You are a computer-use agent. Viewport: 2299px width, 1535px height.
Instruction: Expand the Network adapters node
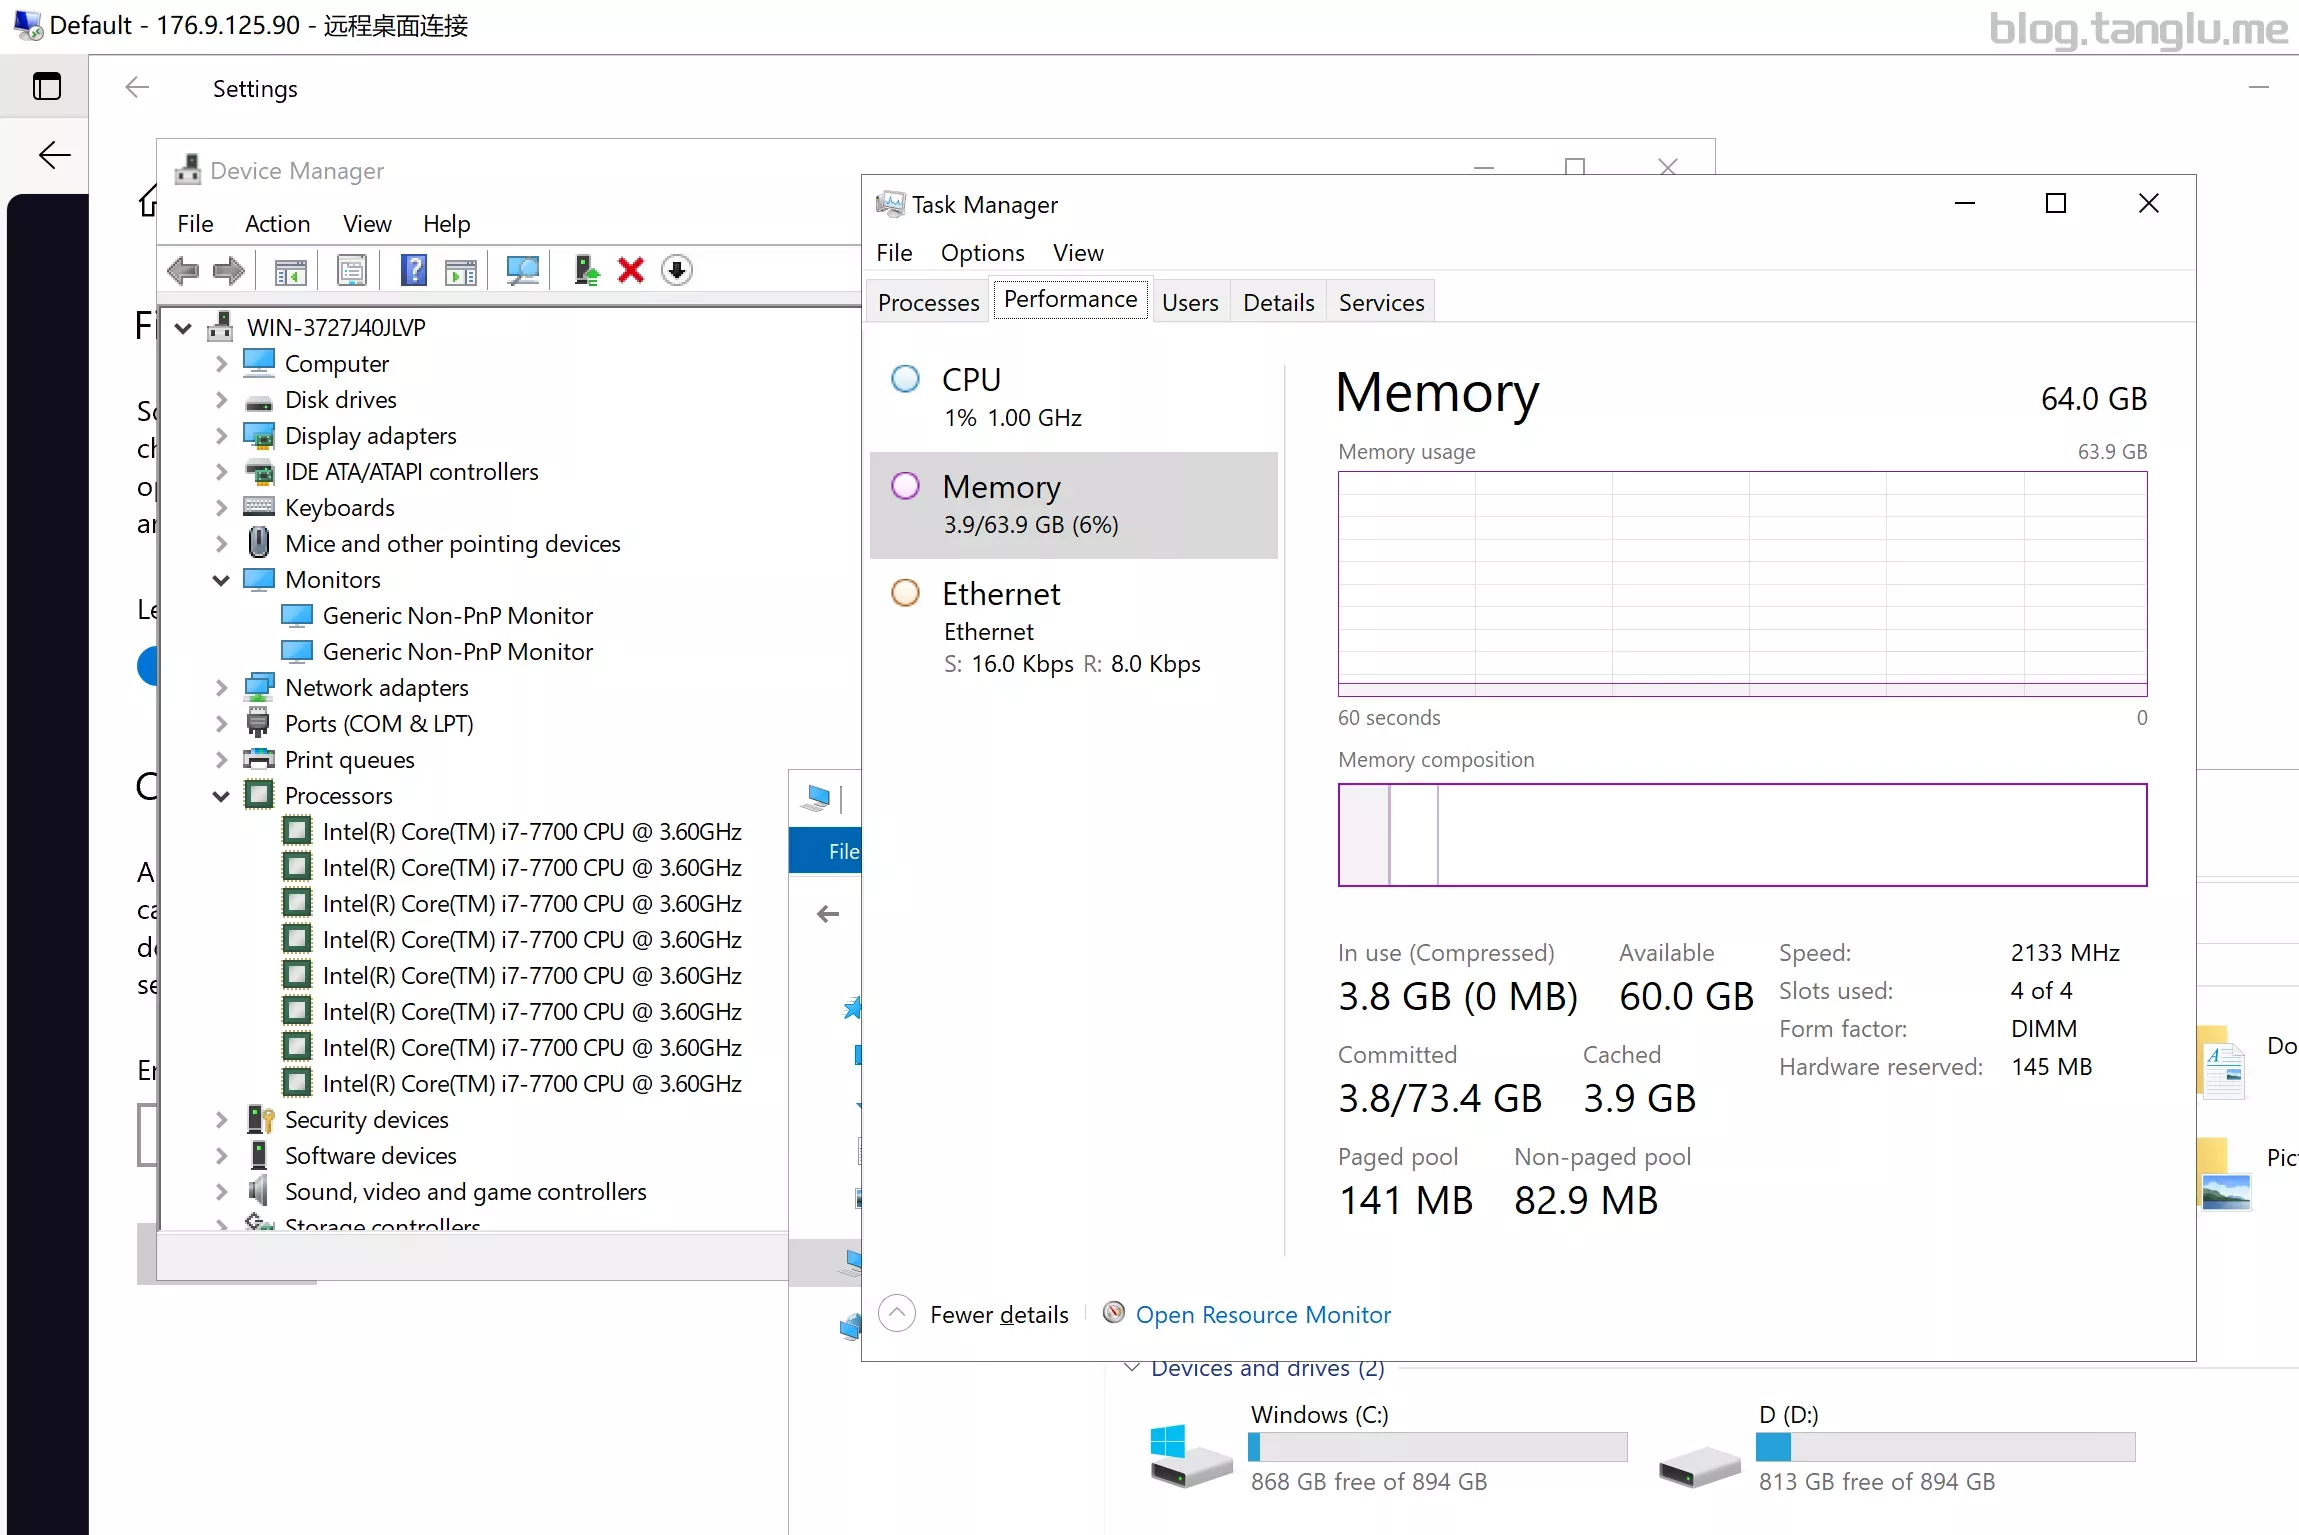222,687
